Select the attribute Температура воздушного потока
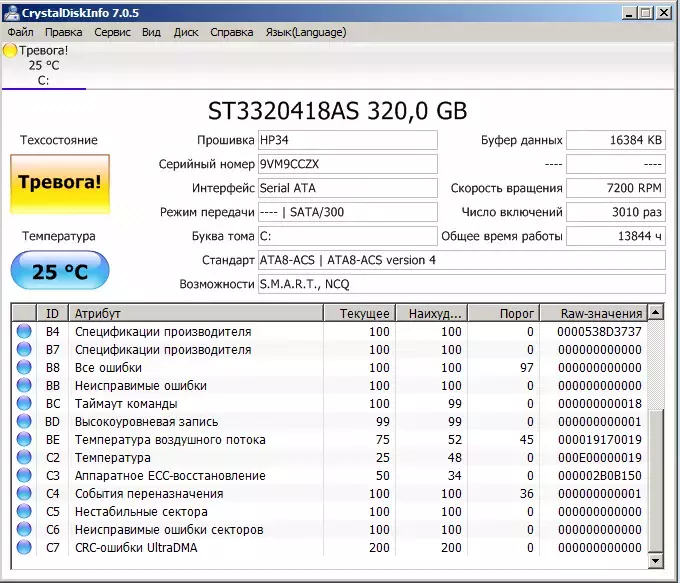 (170, 439)
